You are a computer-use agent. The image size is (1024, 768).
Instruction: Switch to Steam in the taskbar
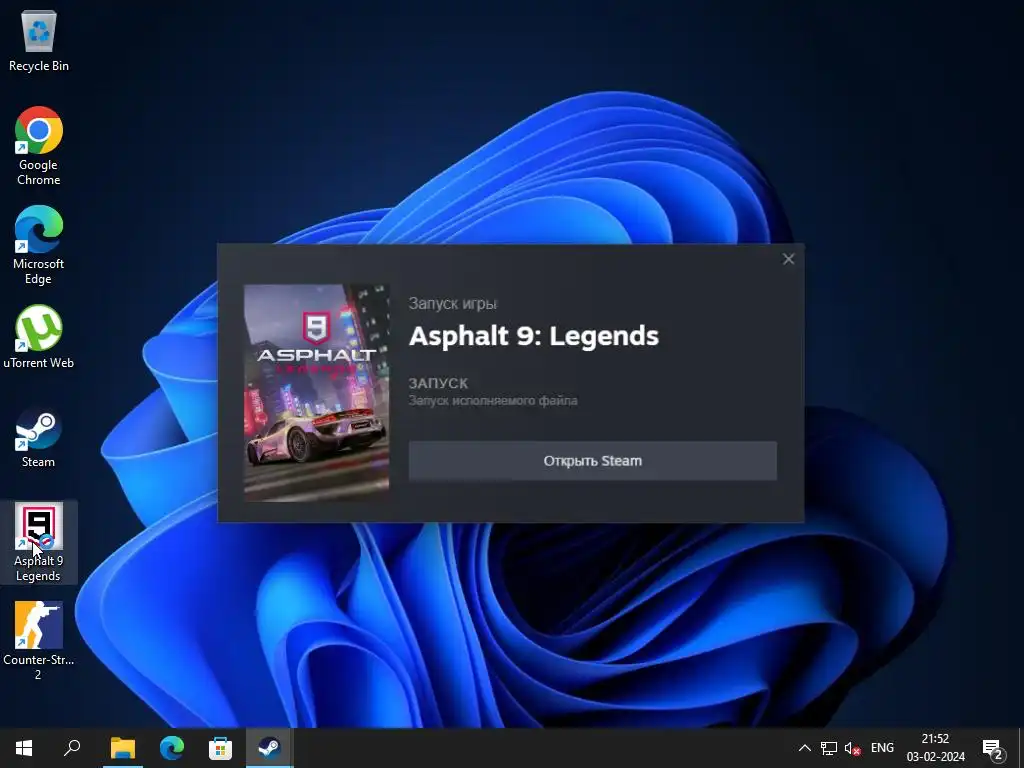269,748
